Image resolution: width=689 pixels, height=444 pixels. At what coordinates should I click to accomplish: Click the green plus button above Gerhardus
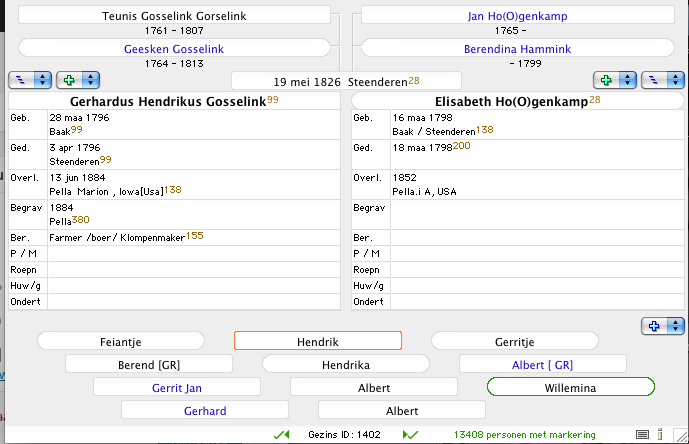[x=70, y=80]
